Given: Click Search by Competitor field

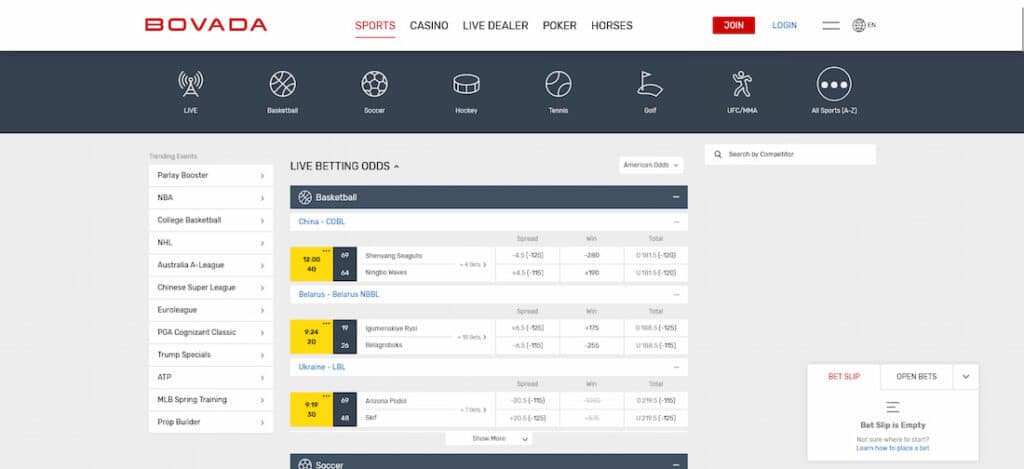Looking at the screenshot, I should tap(790, 155).
